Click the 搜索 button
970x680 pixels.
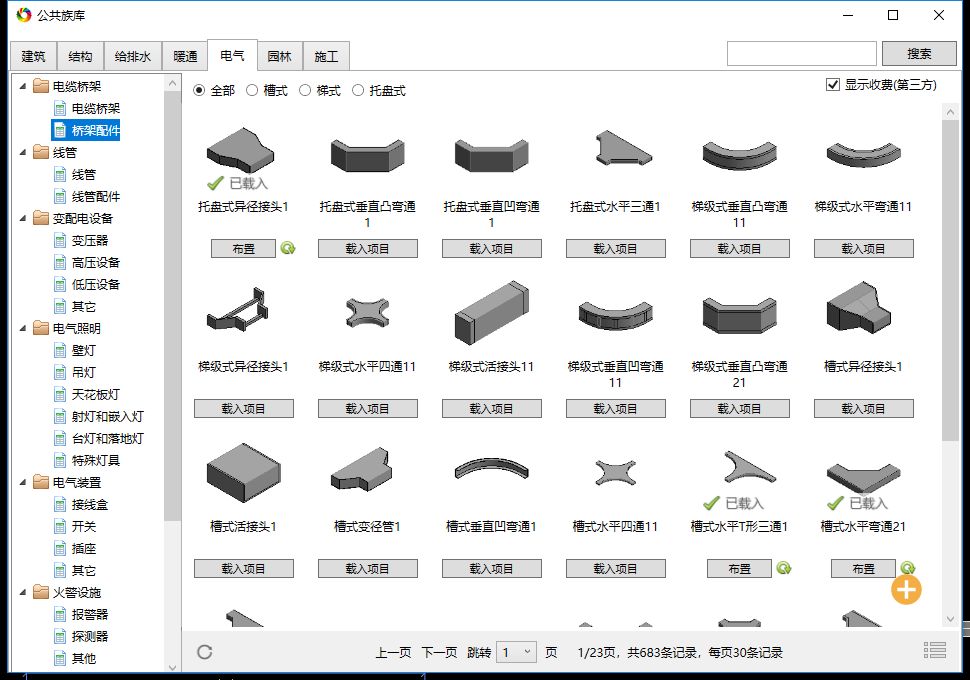919,54
